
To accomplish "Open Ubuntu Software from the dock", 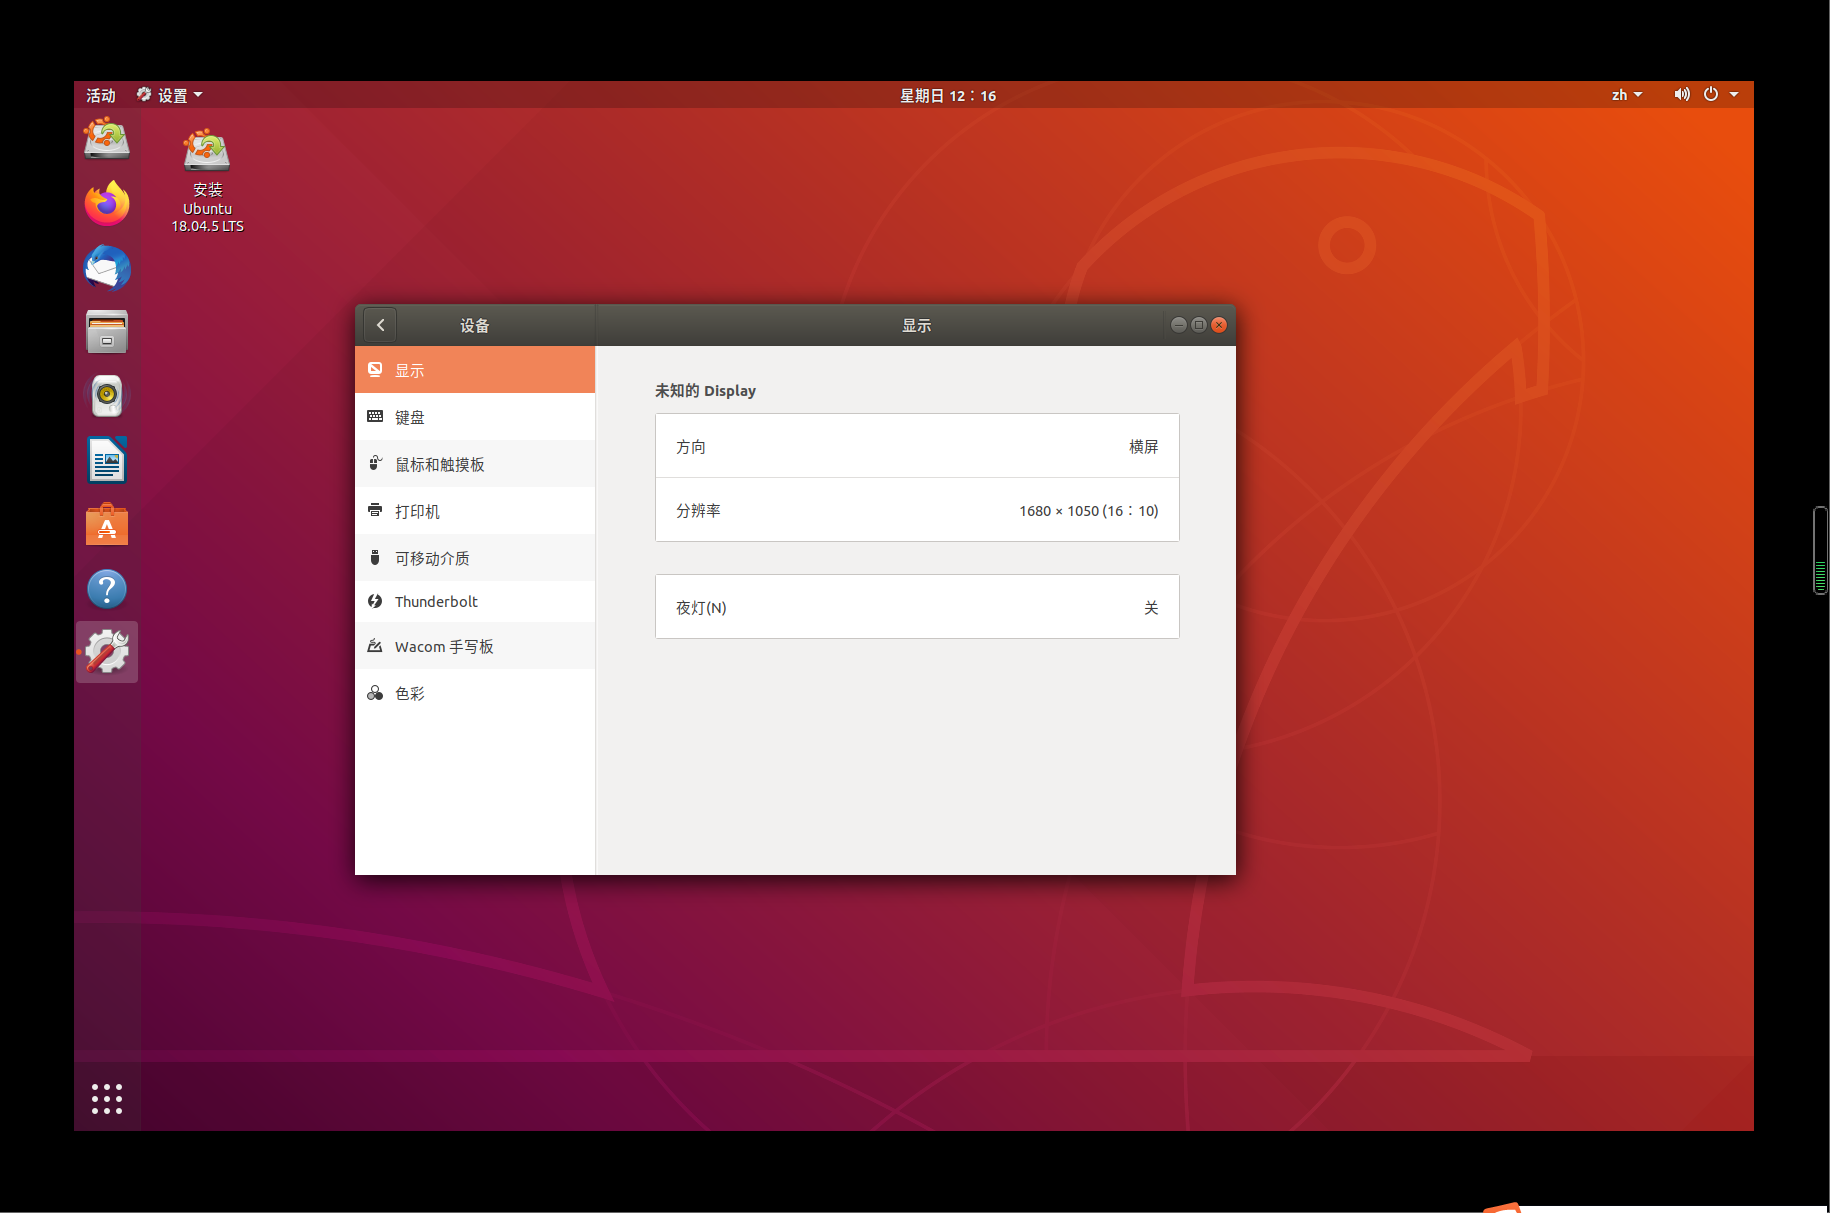I will [x=107, y=525].
